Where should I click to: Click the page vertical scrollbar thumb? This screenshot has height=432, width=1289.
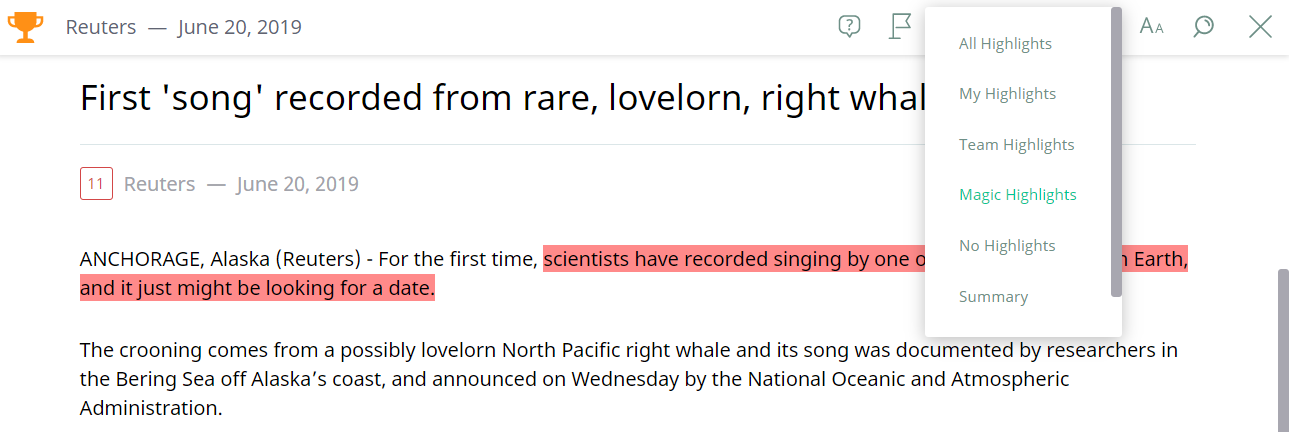[1283, 350]
